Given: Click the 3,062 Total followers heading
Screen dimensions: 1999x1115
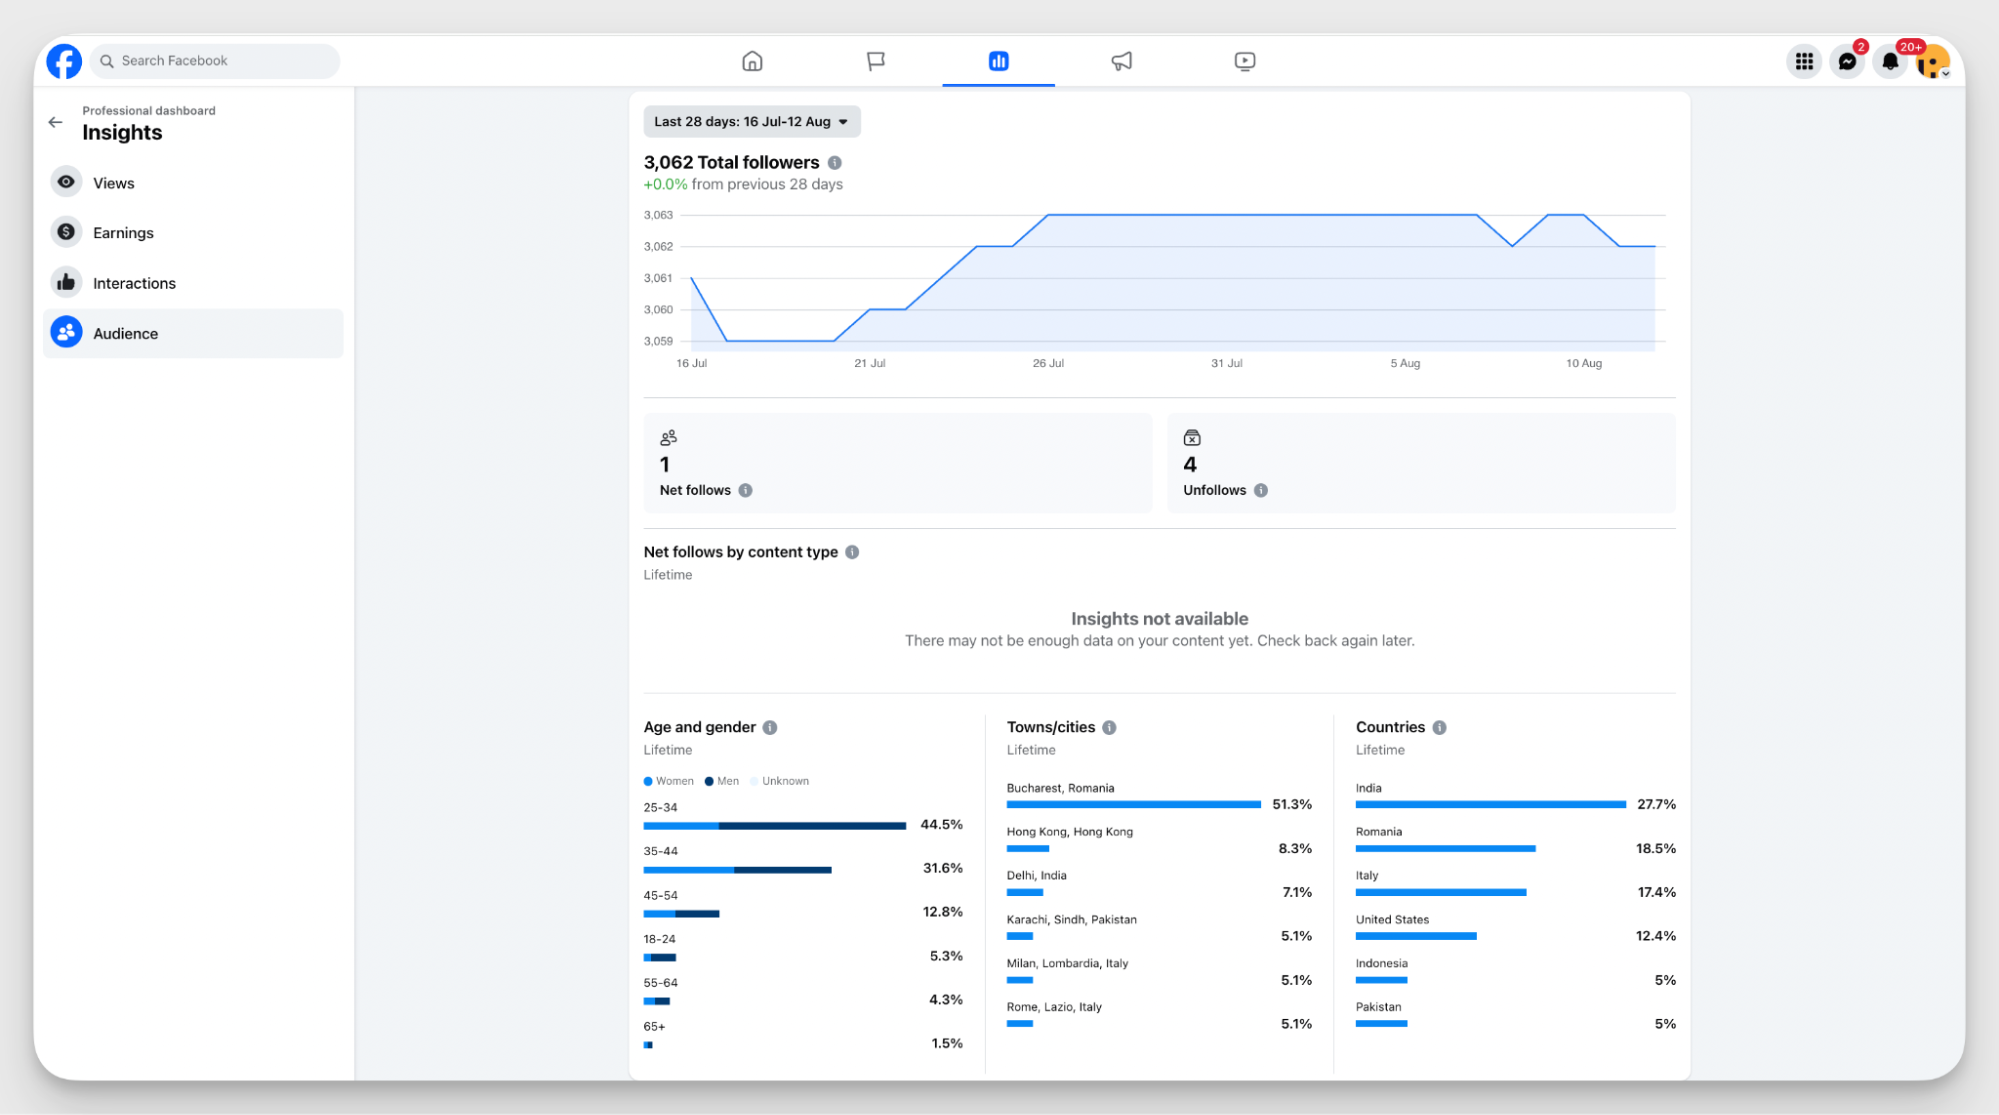Looking at the screenshot, I should pyautogui.click(x=731, y=162).
